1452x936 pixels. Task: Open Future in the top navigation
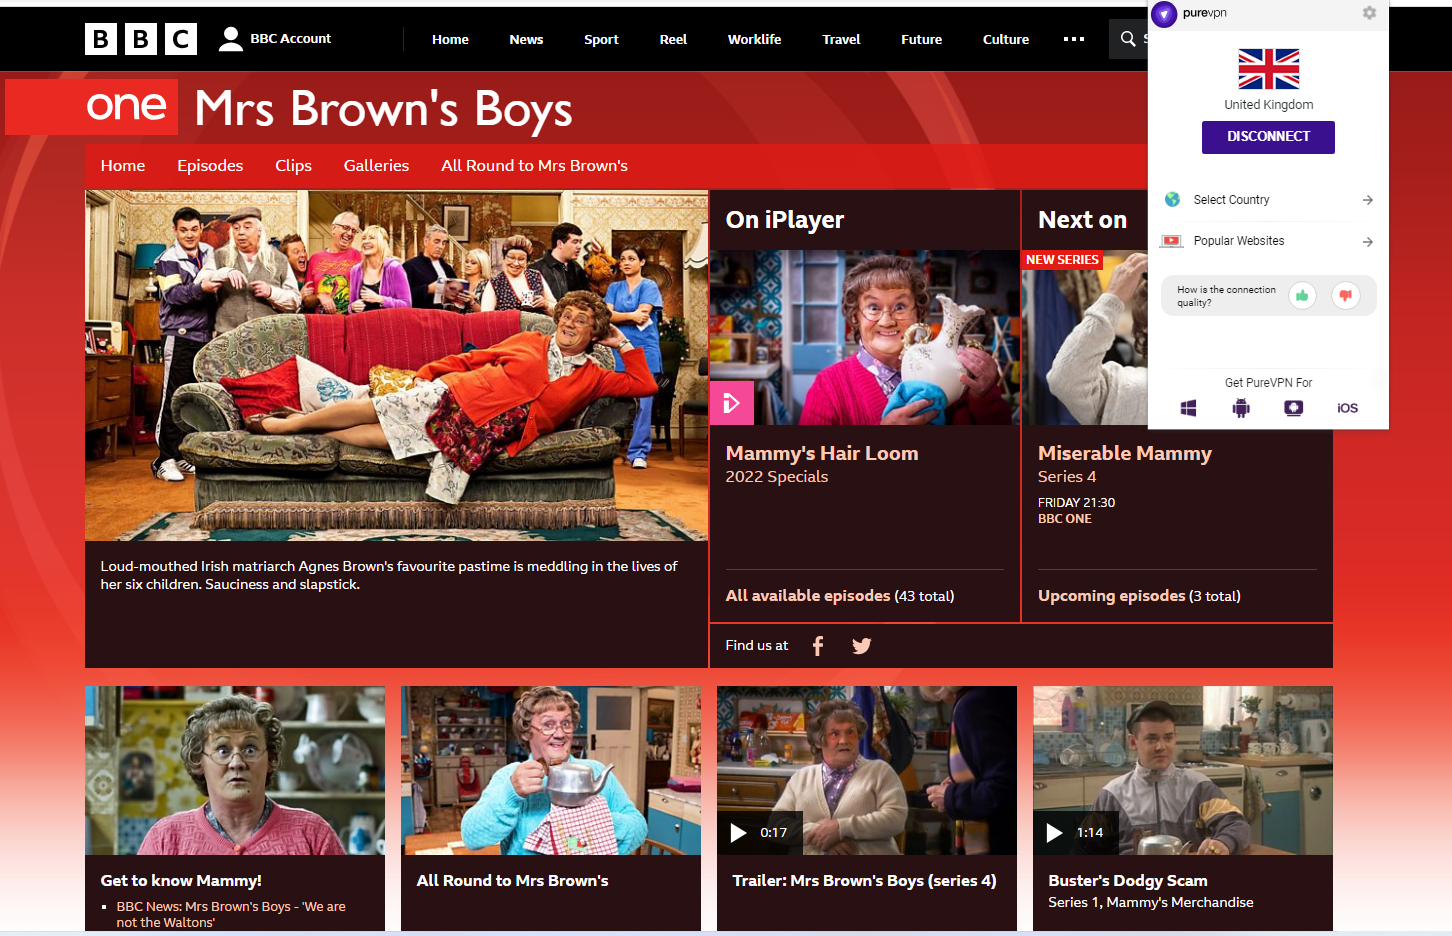click(x=921, y=39)
